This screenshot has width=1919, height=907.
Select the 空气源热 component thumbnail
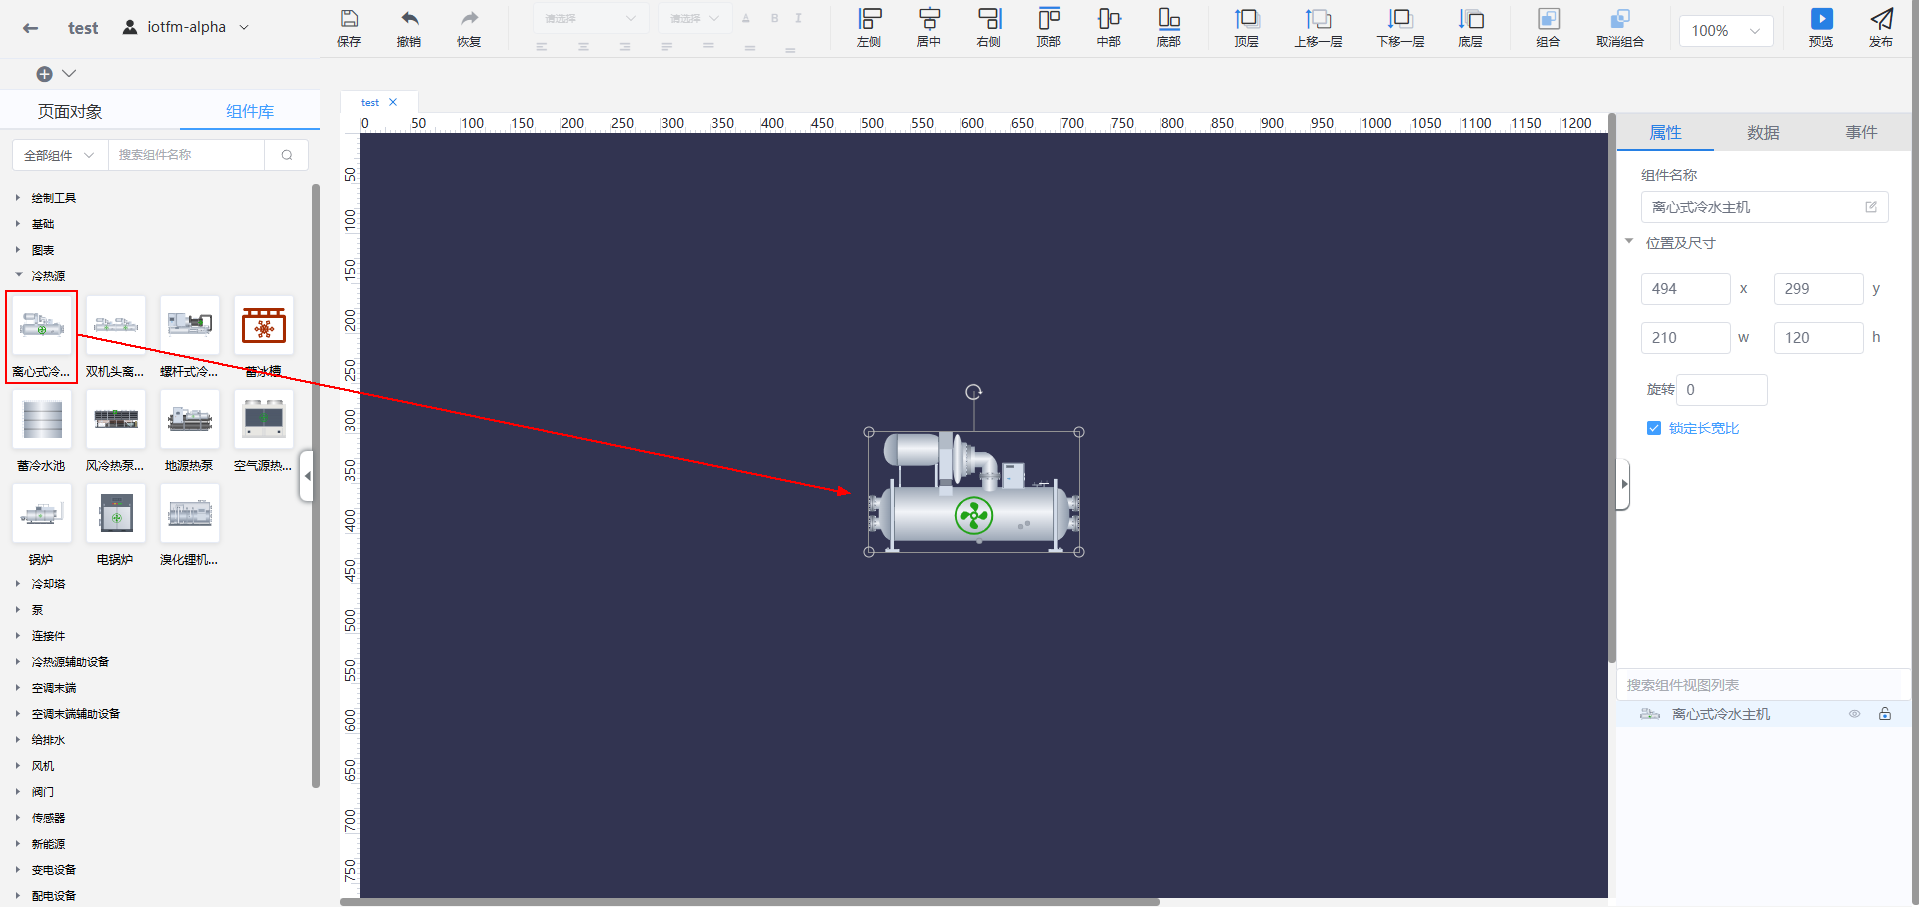click(x=264, y=419)
